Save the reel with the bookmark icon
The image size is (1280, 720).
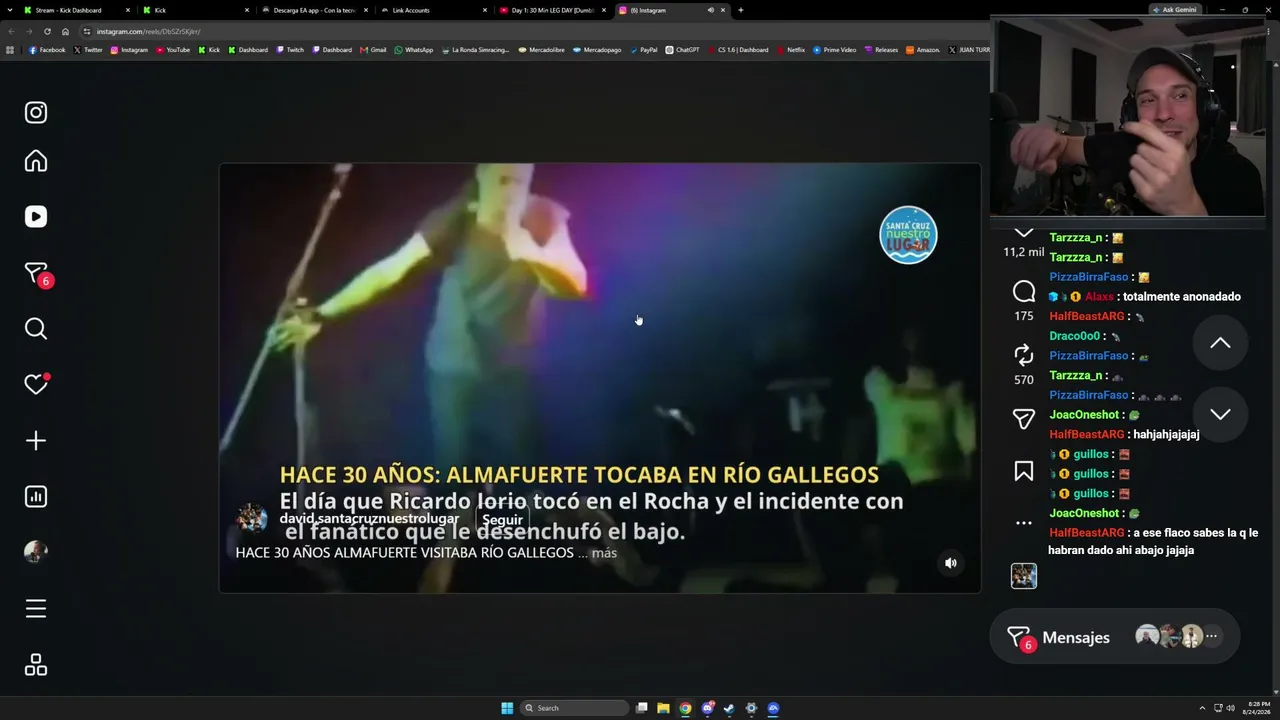point(1024,471)
